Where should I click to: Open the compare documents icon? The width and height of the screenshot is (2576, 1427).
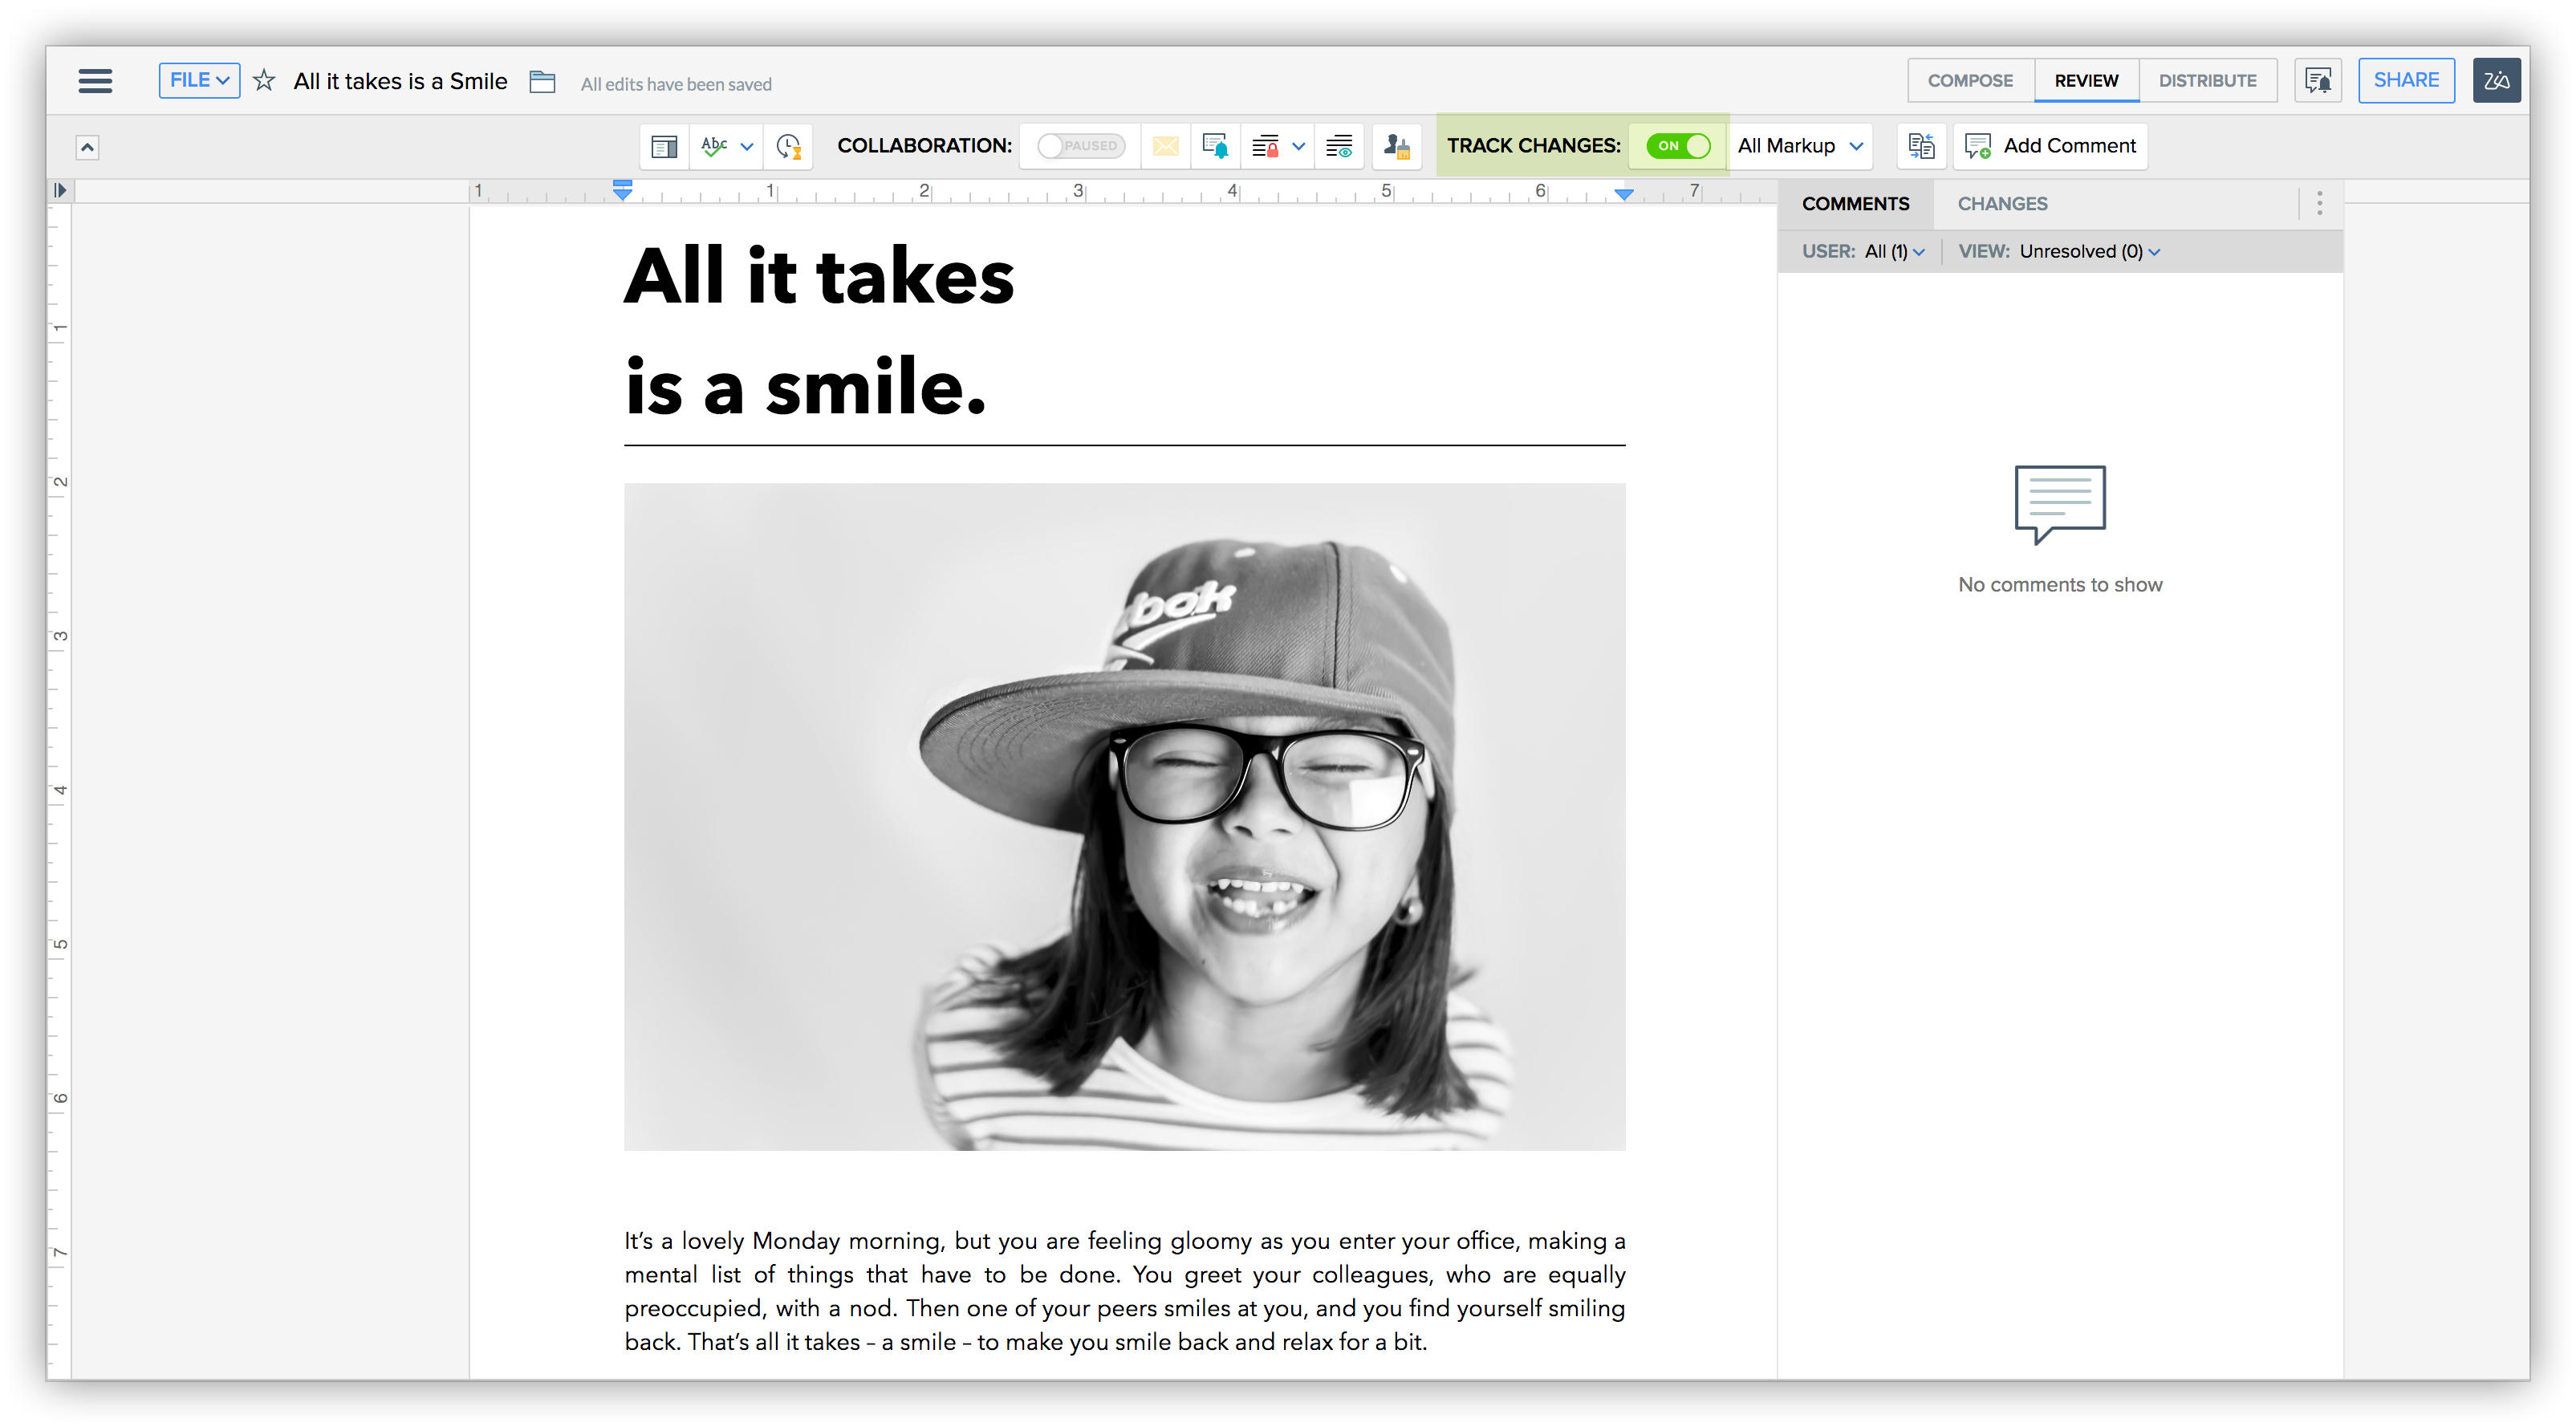1921,146
